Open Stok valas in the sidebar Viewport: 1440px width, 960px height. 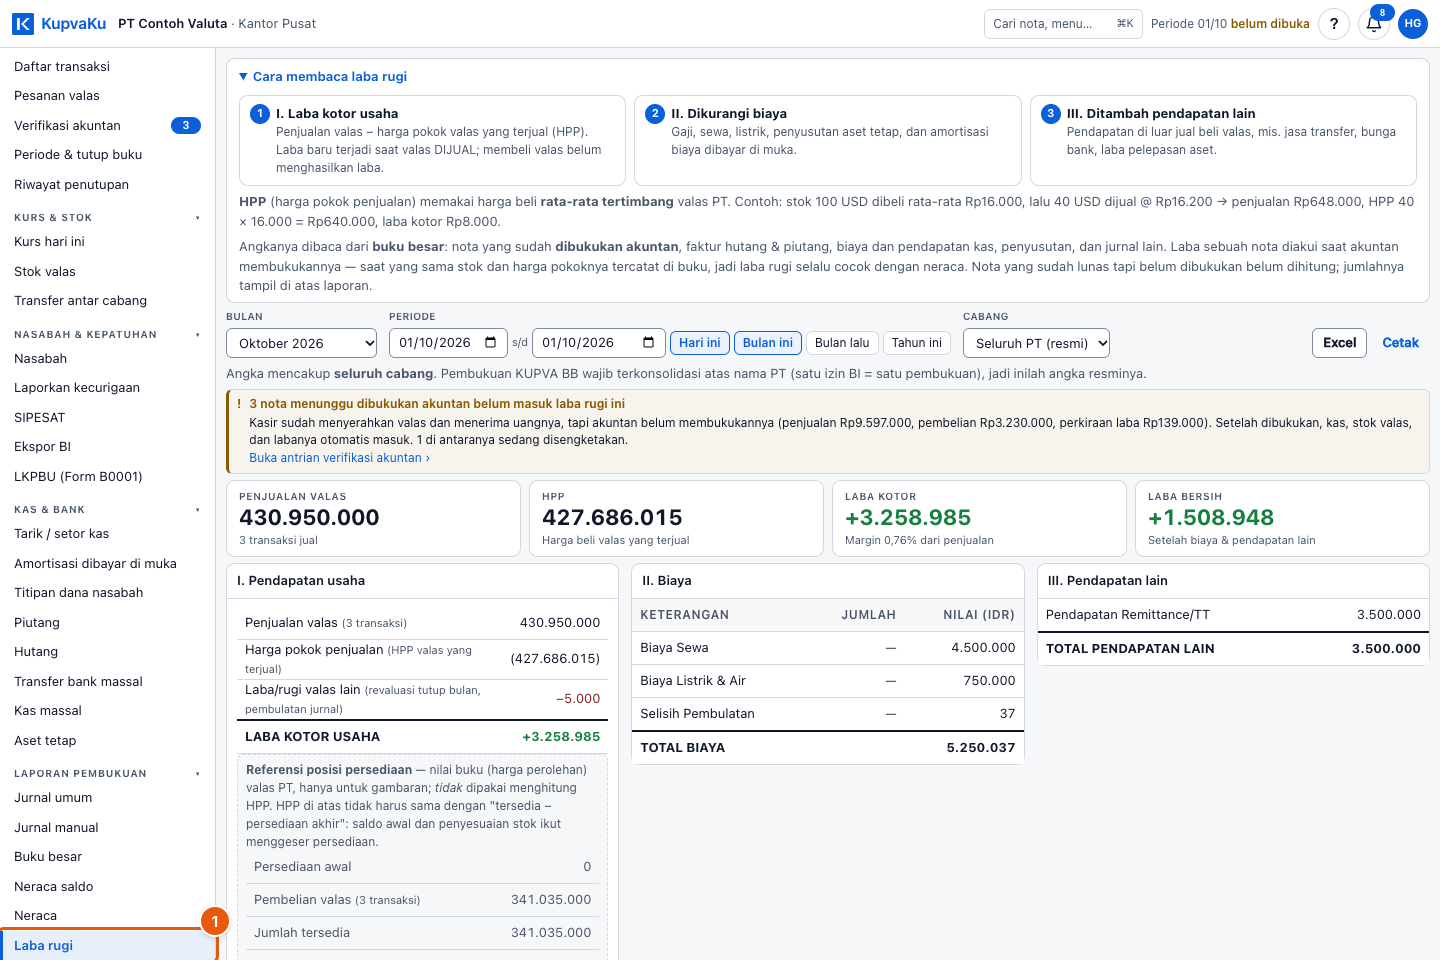coord(107,271)
